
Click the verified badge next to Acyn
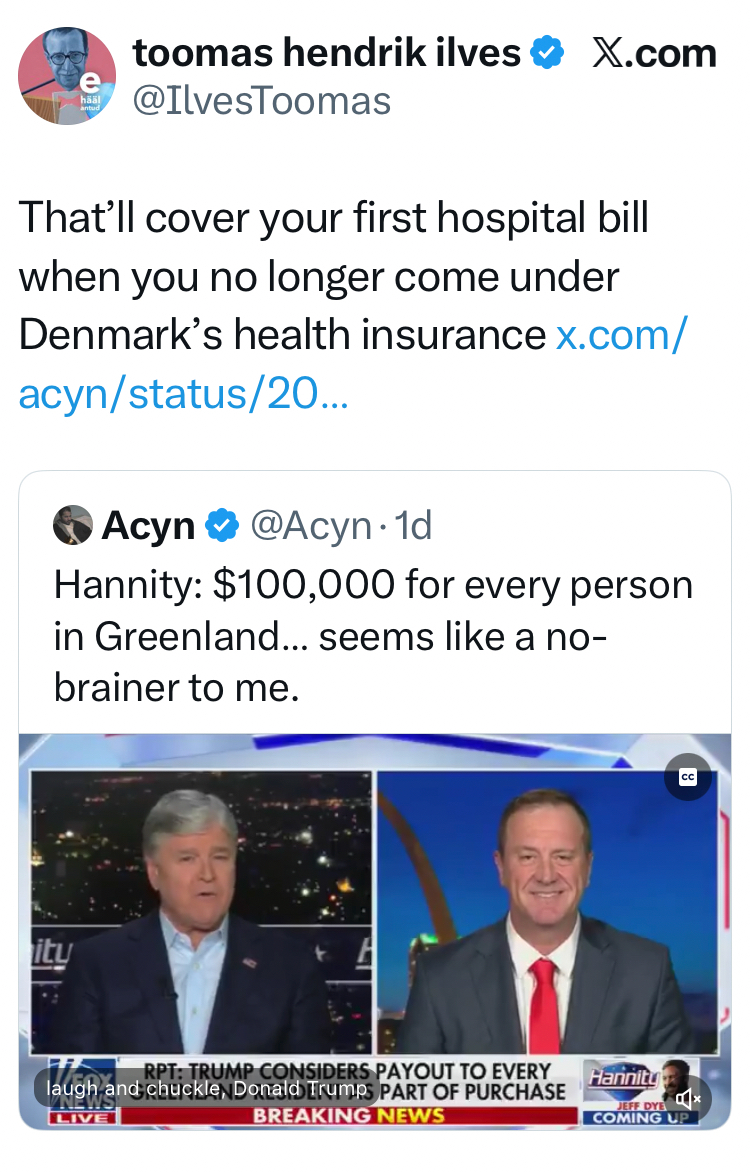[x=222, y=525]
